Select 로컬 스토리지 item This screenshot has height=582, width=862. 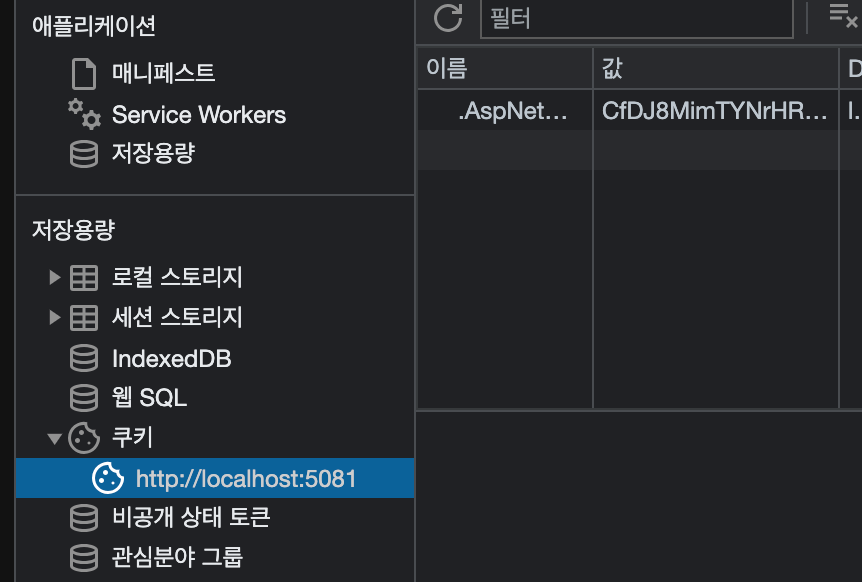click(x=177, y=277)
